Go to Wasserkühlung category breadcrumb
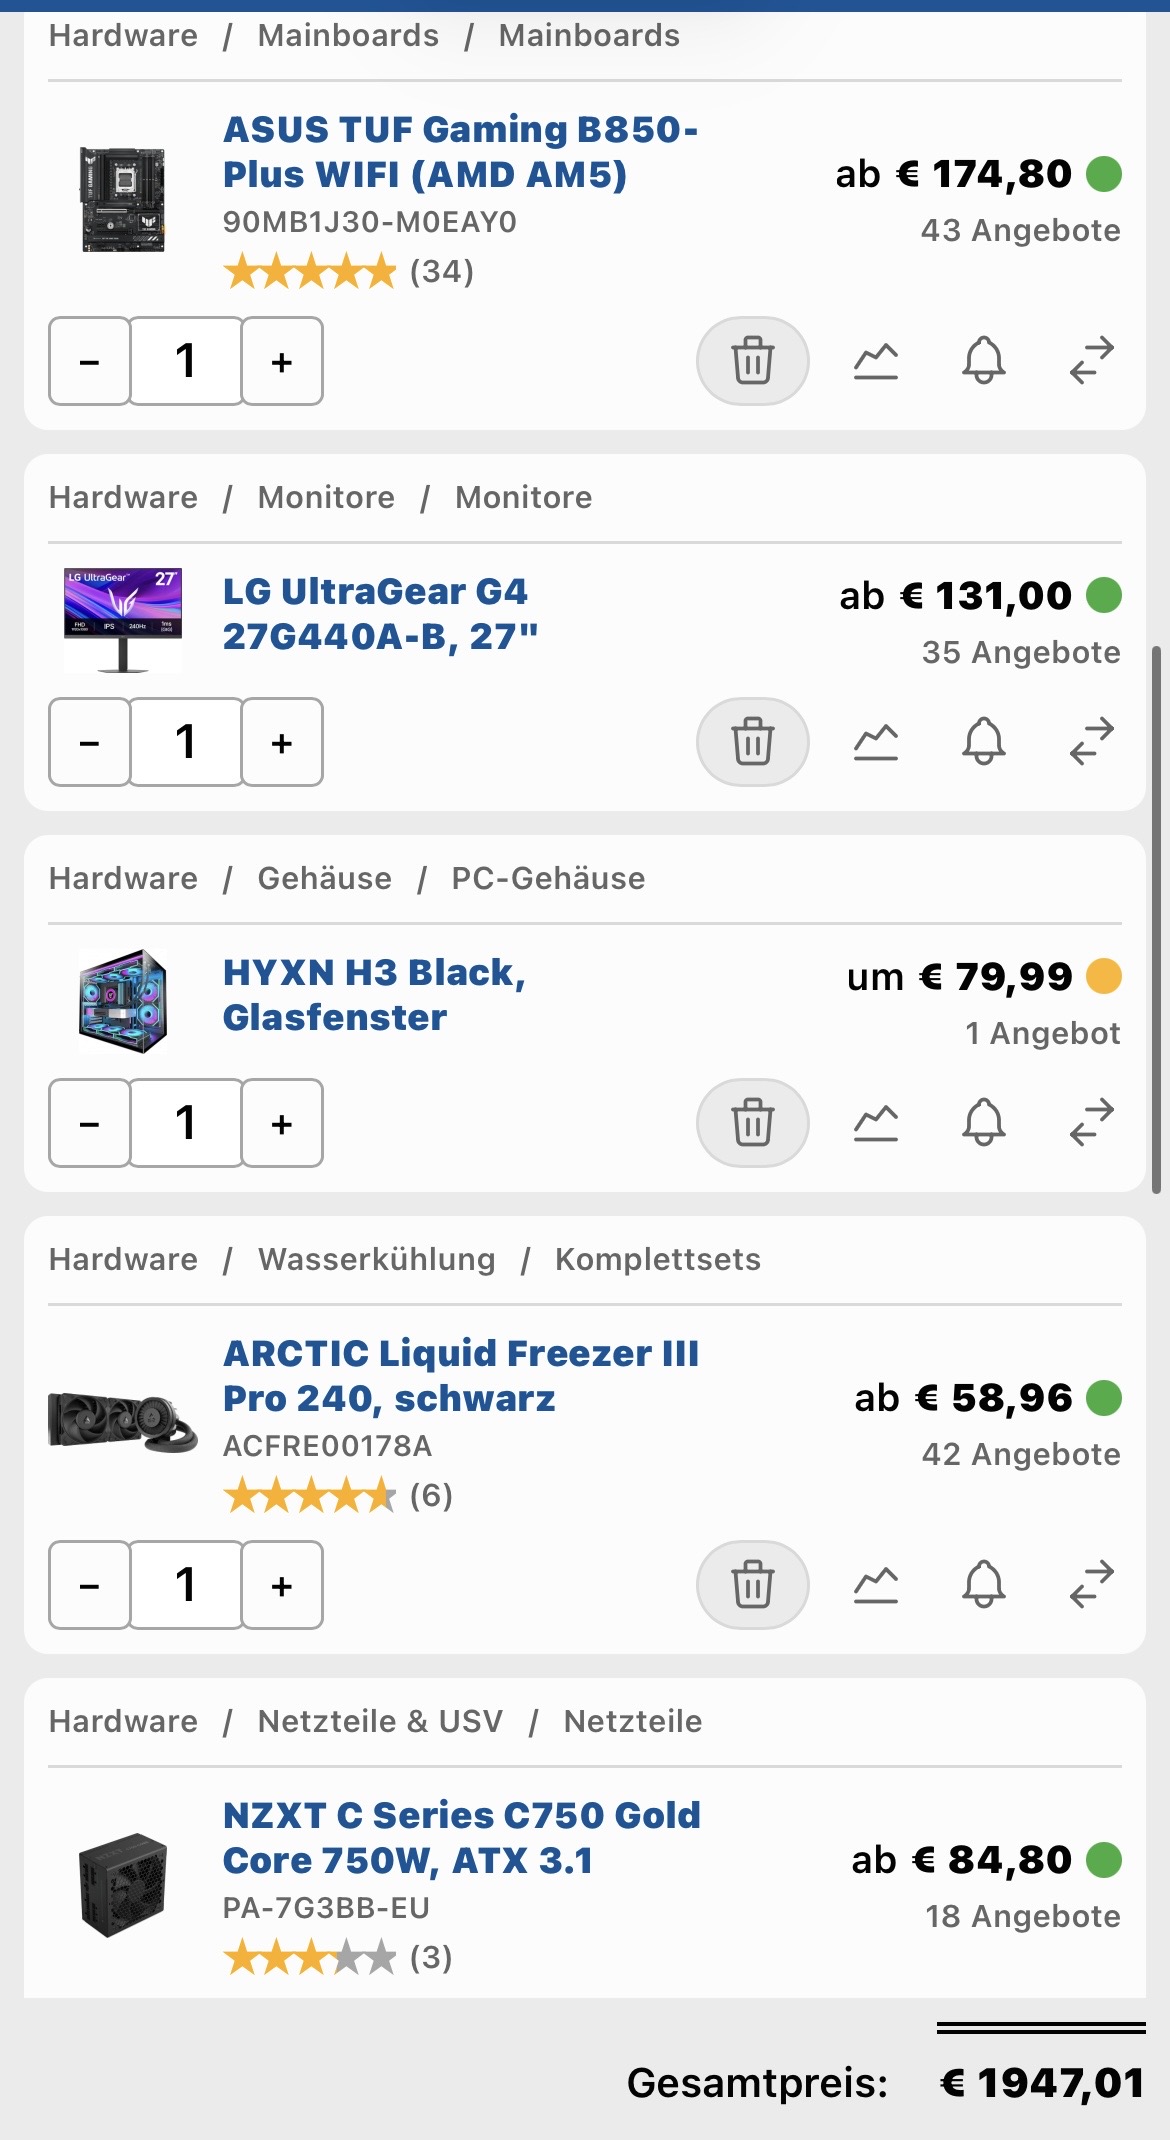 click(376, 1259)
